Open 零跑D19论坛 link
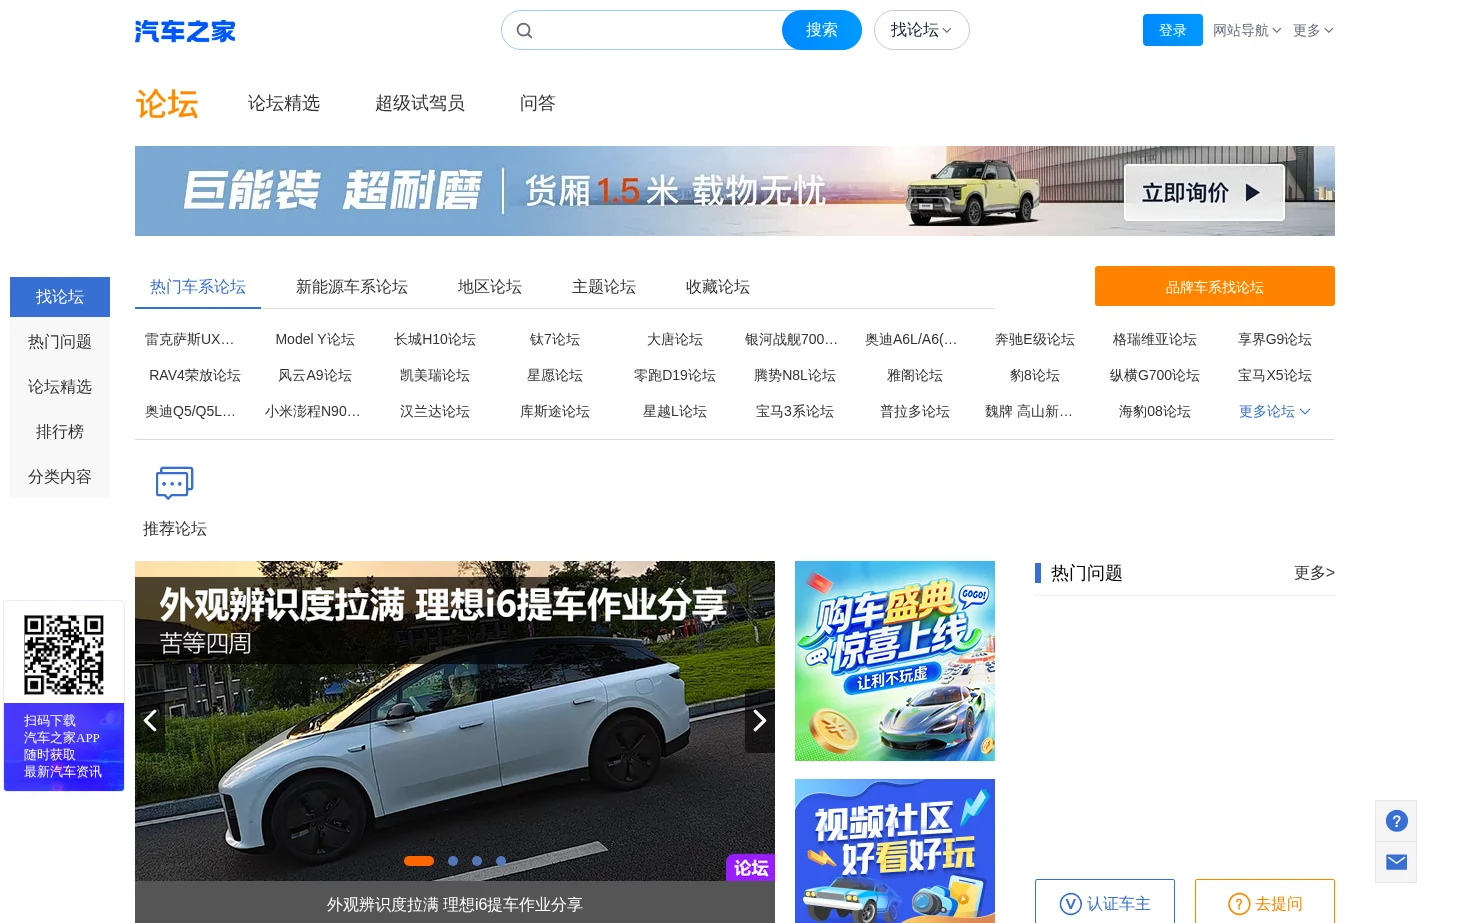The image size is (1470, 923). tap(675, 375)
